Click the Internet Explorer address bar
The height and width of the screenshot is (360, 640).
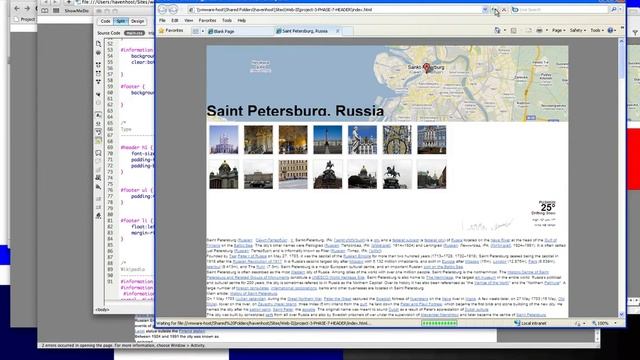point(335,9)
